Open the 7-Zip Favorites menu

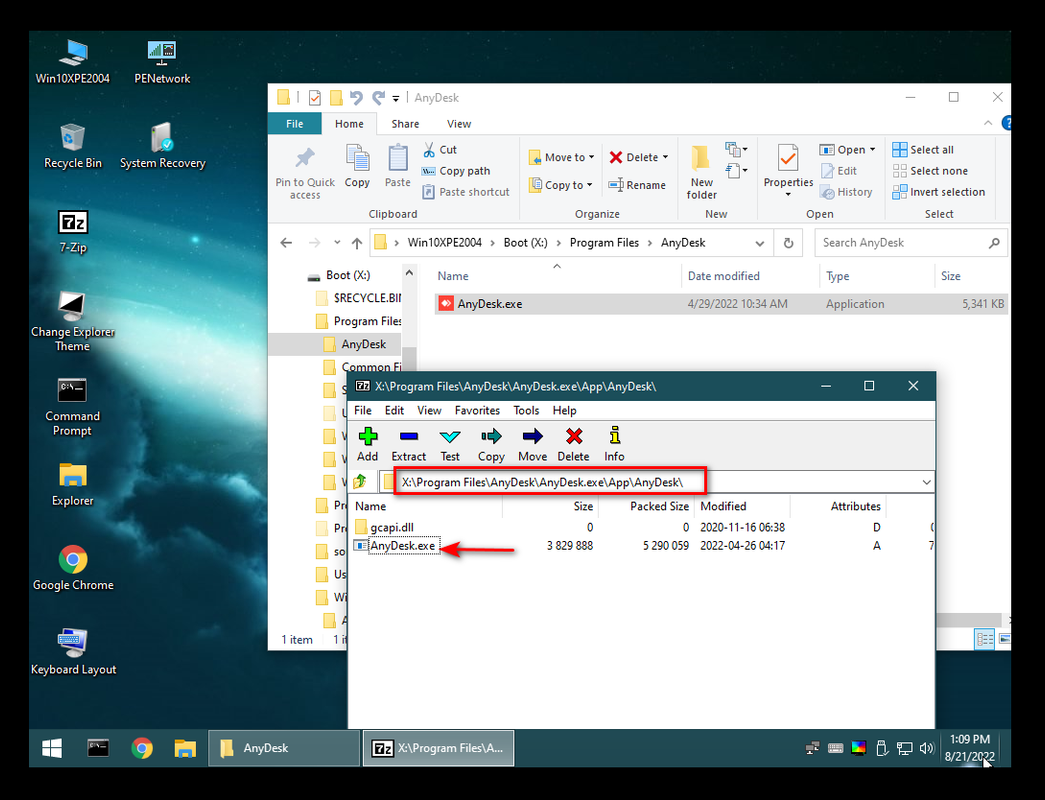point(477,411)
